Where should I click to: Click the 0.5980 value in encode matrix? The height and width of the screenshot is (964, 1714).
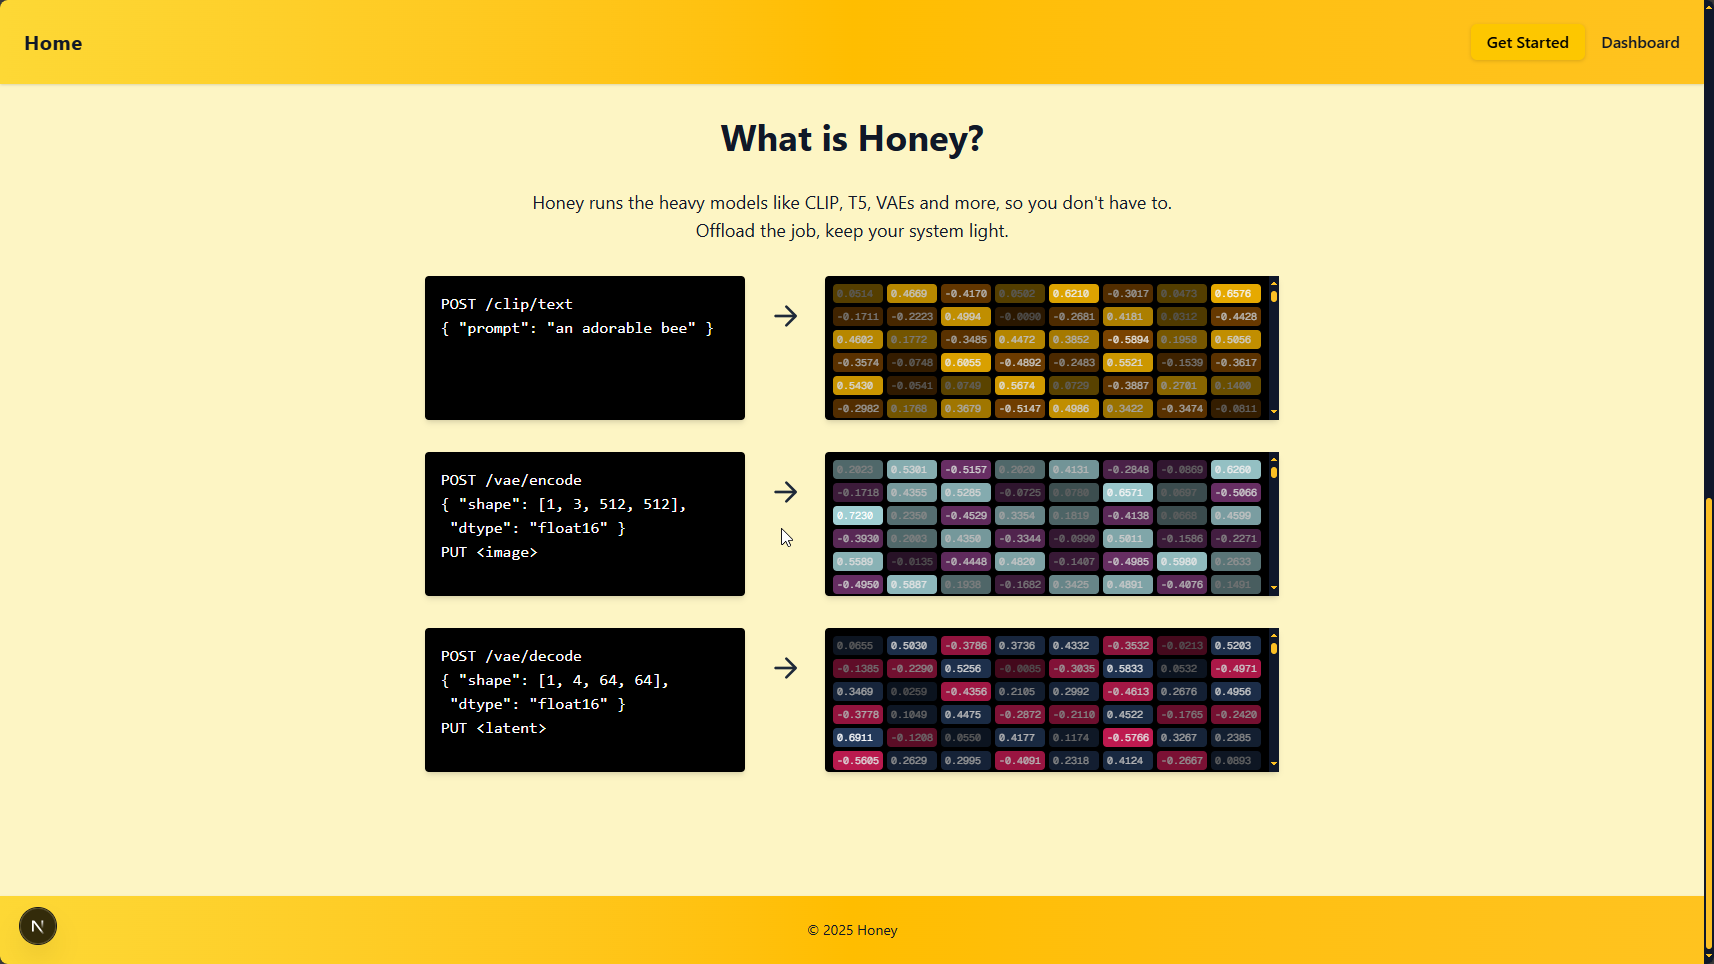pyautogui.click(x=1182, y=562)
